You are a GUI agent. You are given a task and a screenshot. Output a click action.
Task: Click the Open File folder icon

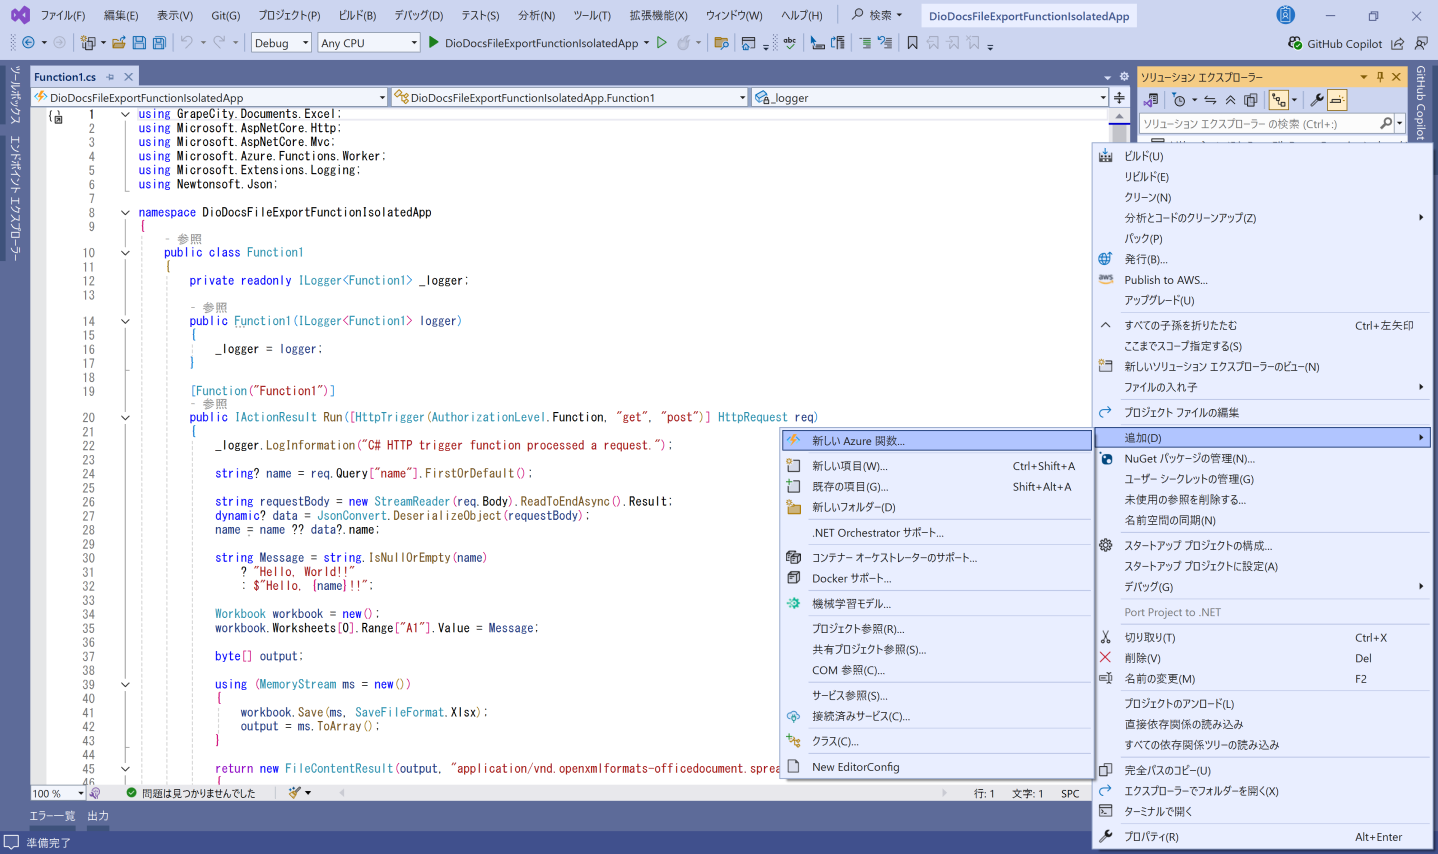pos(119,43)
